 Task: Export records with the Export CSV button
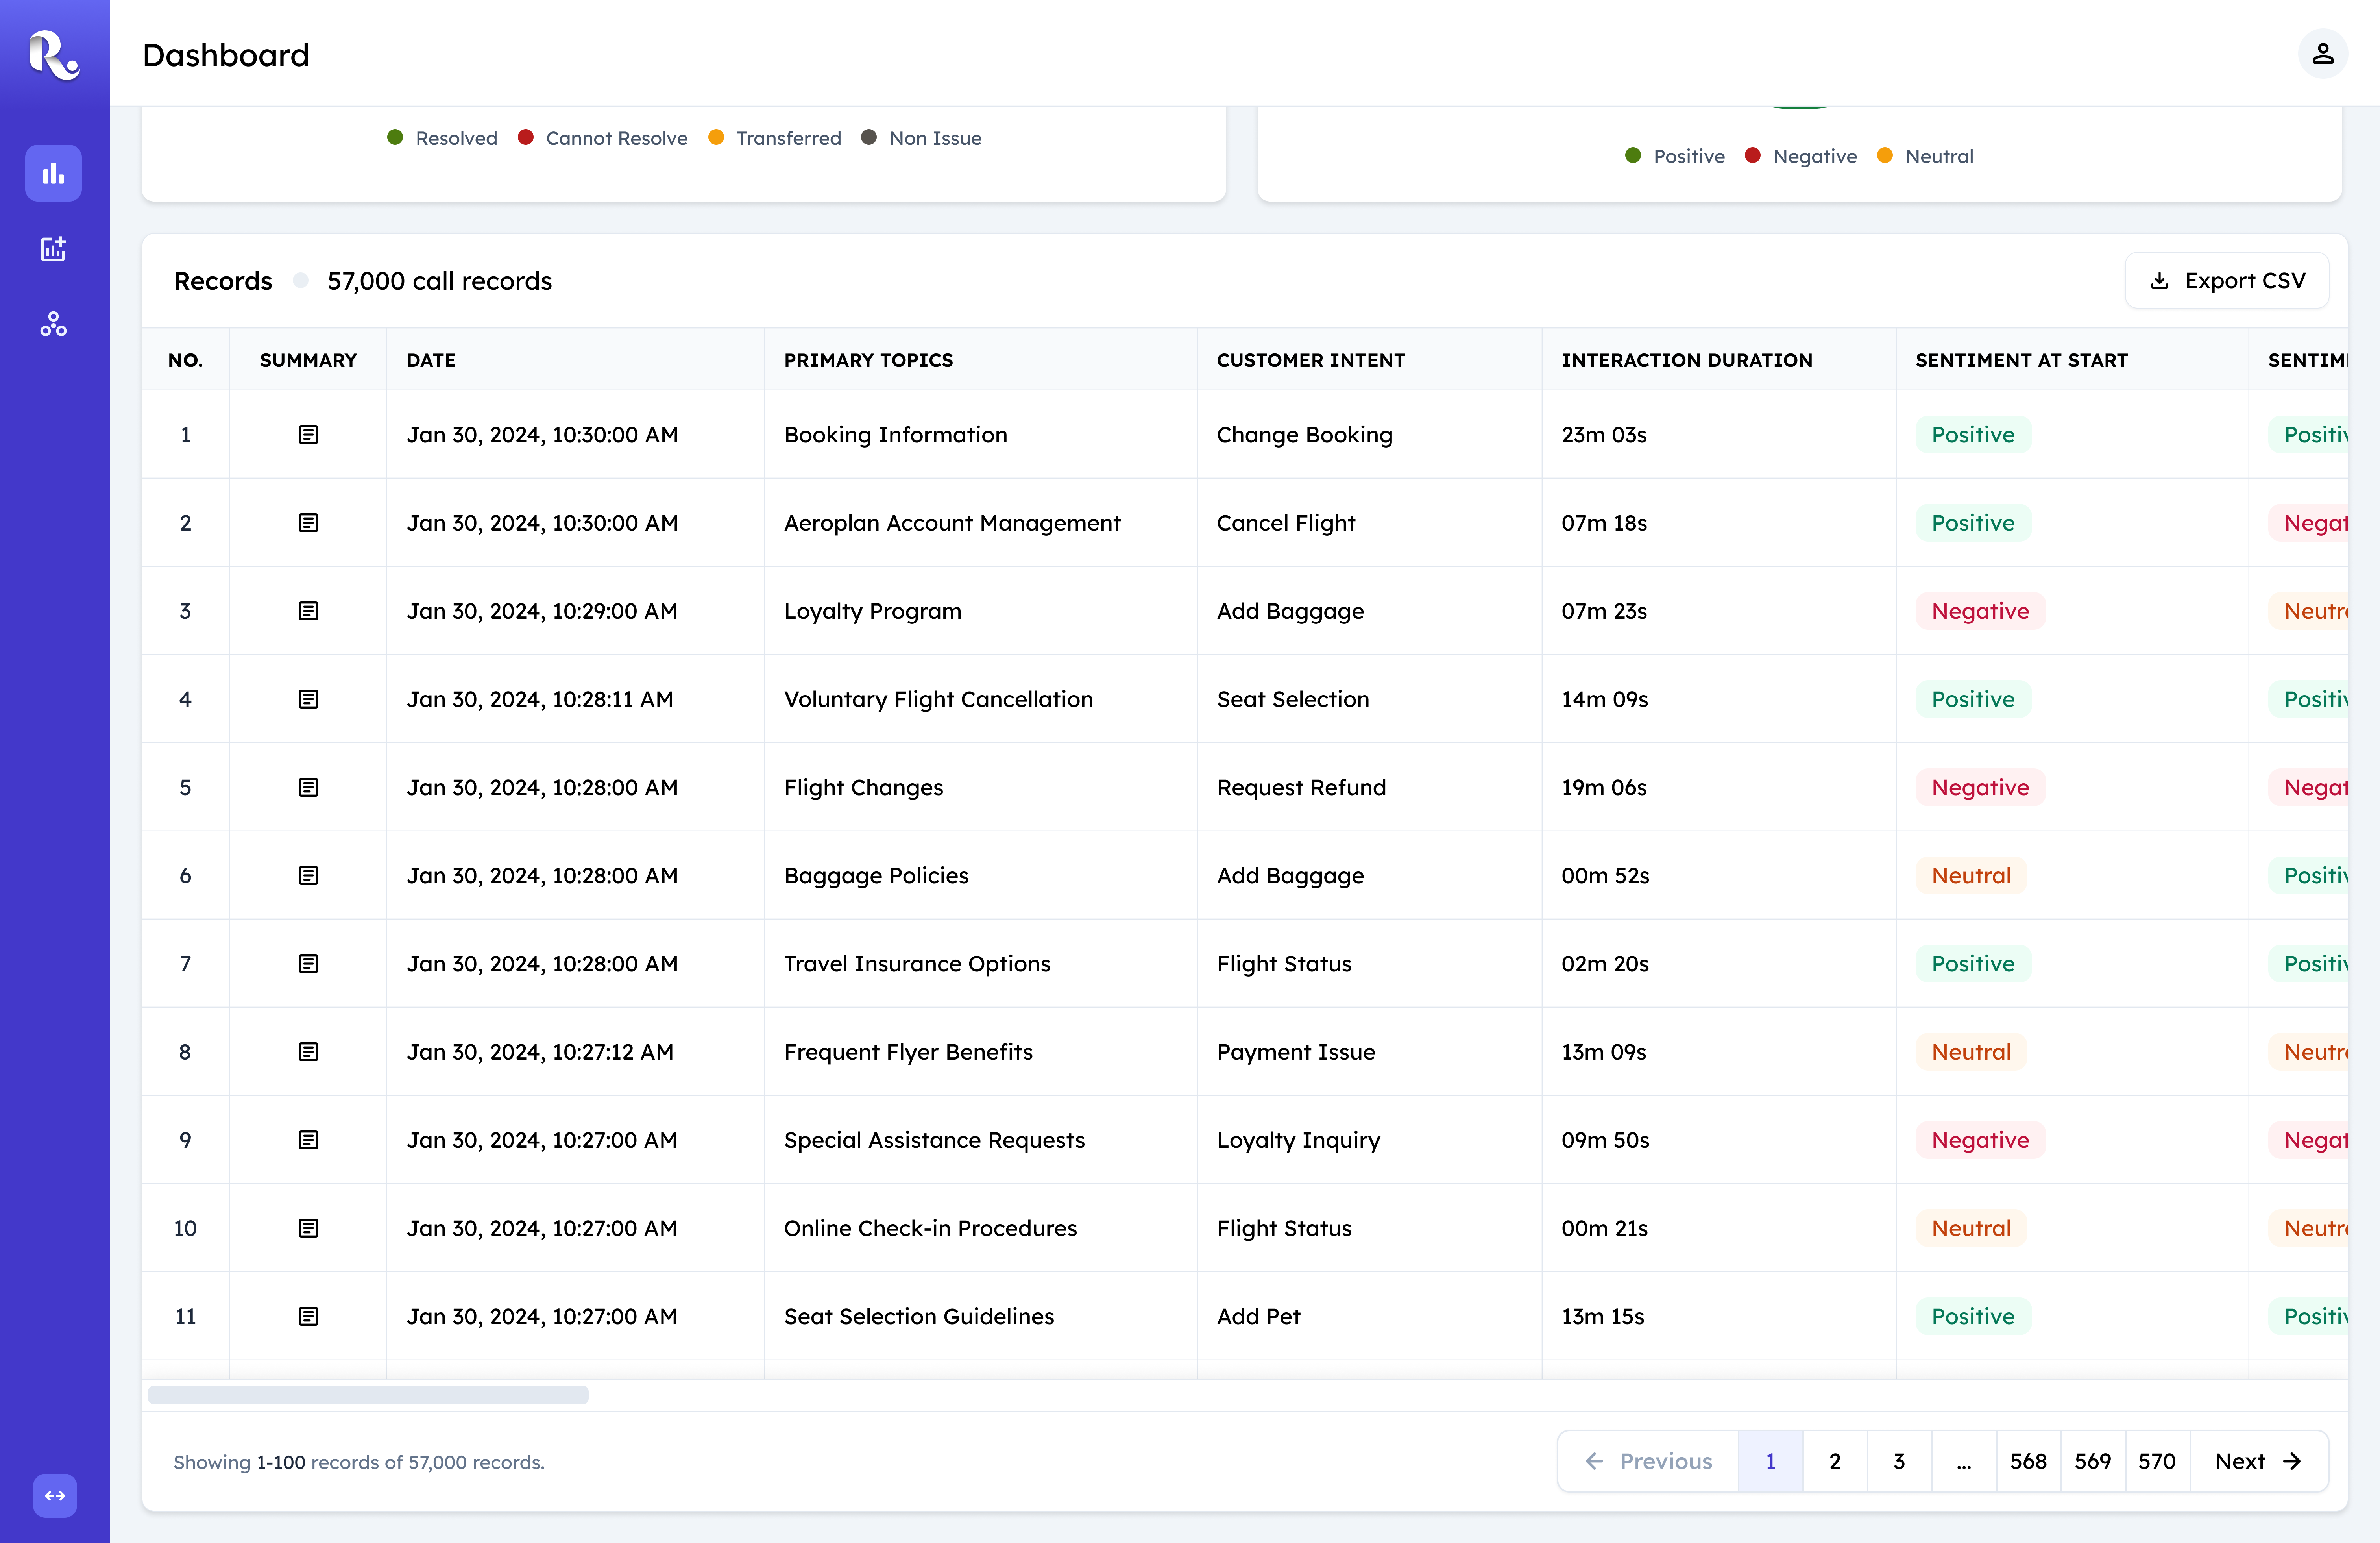point(2227,281)
